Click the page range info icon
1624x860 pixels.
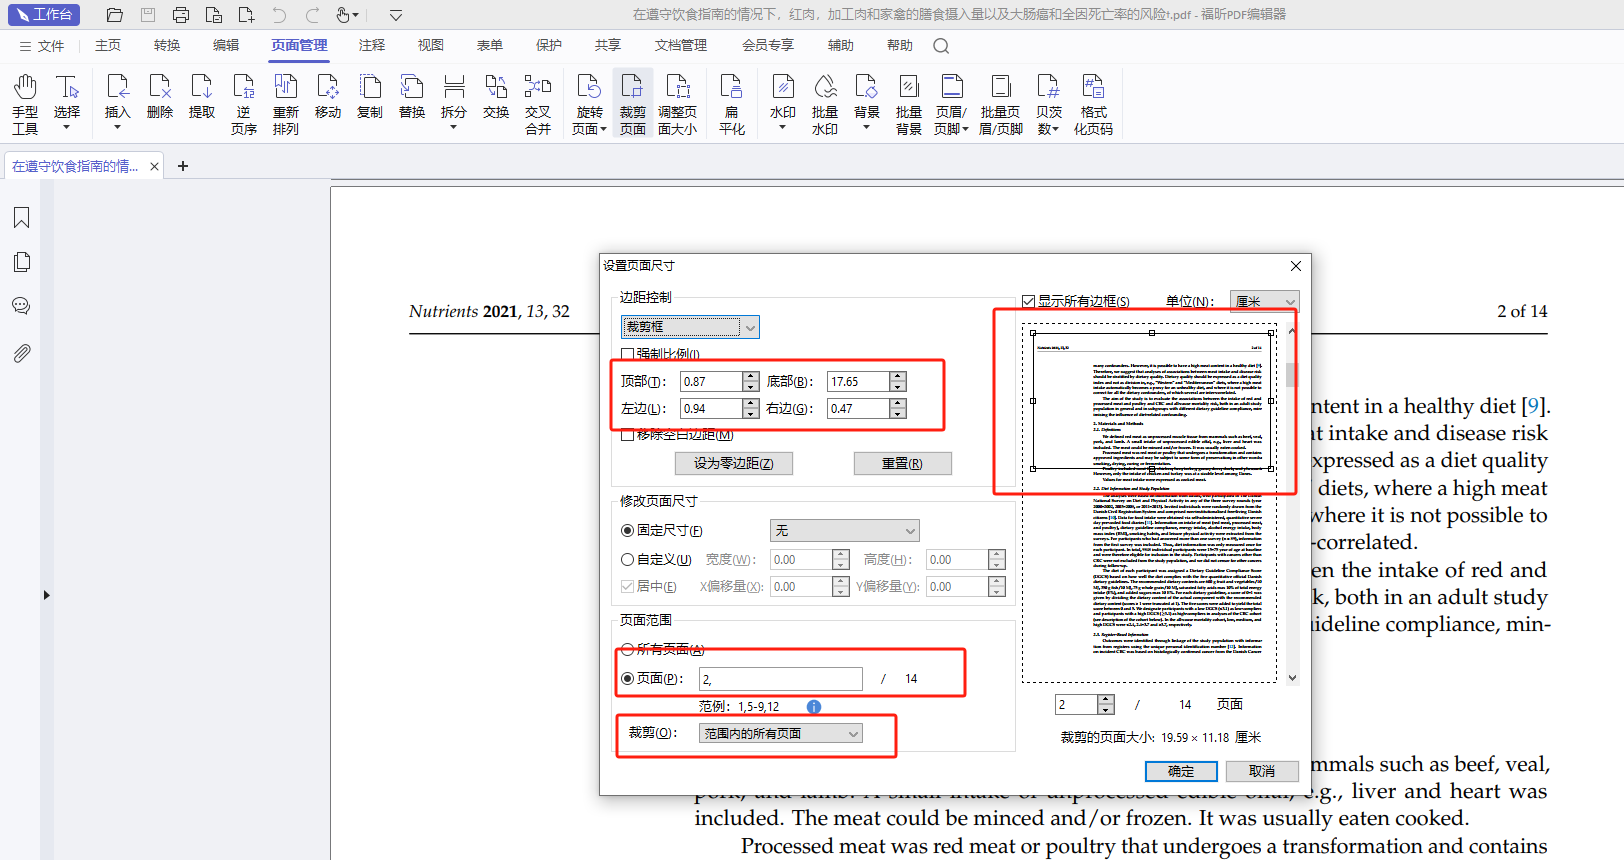[x=814, y=707]
